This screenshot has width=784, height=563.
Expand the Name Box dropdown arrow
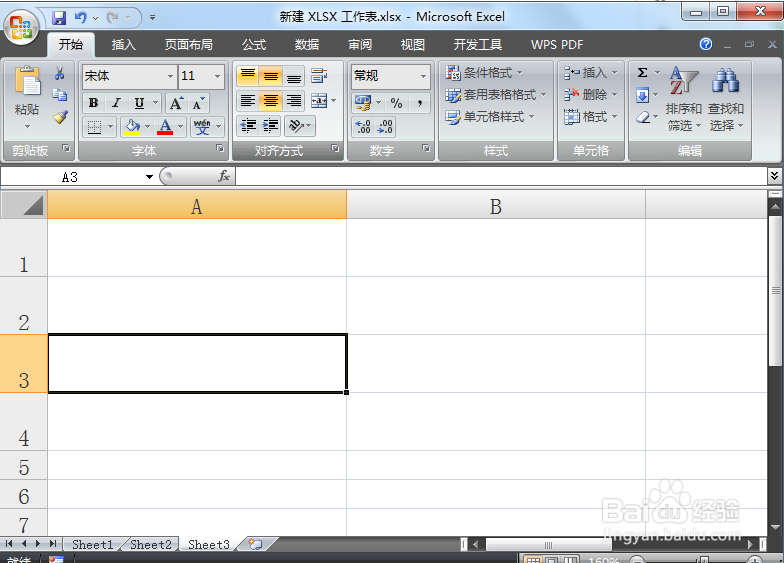[149, 176]
